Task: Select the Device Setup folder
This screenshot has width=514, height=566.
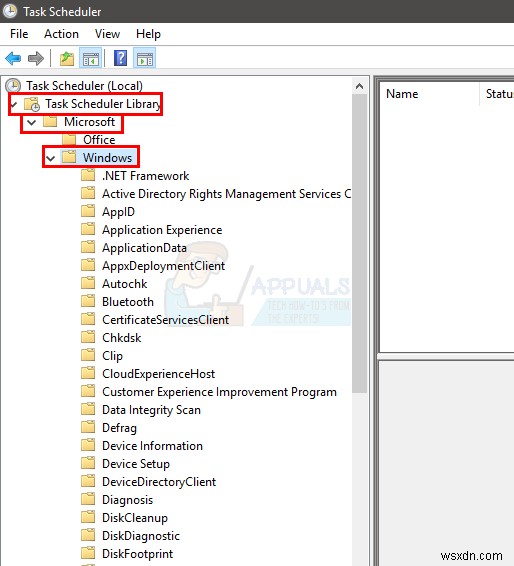Action: coord(136,464)
